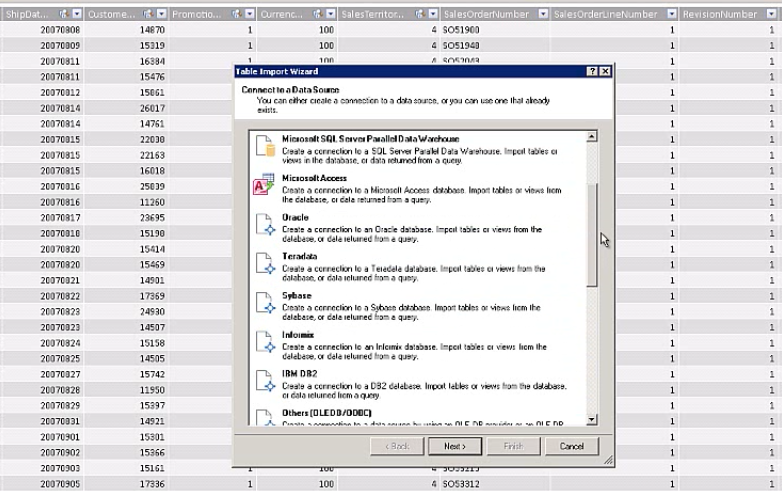The image size is (782, 491).
Task: Choose the Informix data source title
Action: [298, 335]
